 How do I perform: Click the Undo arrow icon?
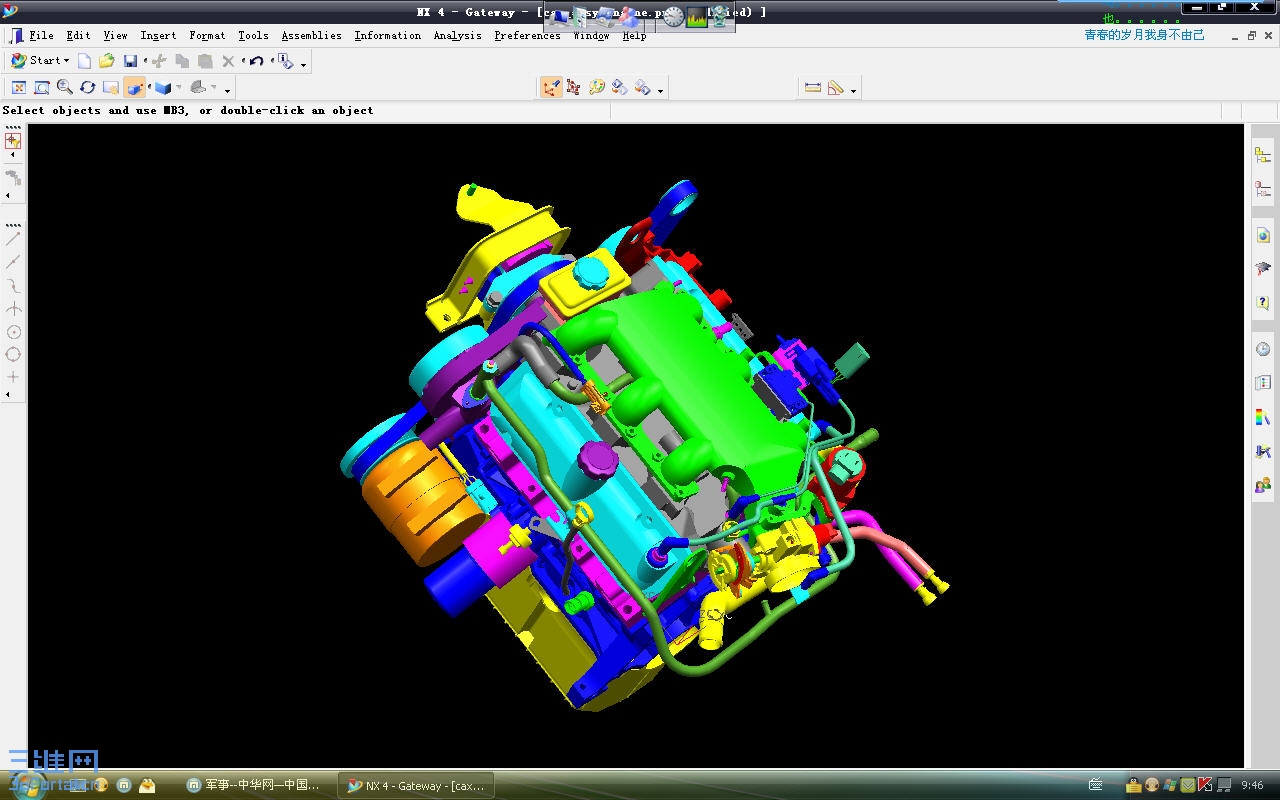pyautogui.click(x=257, y=61)
